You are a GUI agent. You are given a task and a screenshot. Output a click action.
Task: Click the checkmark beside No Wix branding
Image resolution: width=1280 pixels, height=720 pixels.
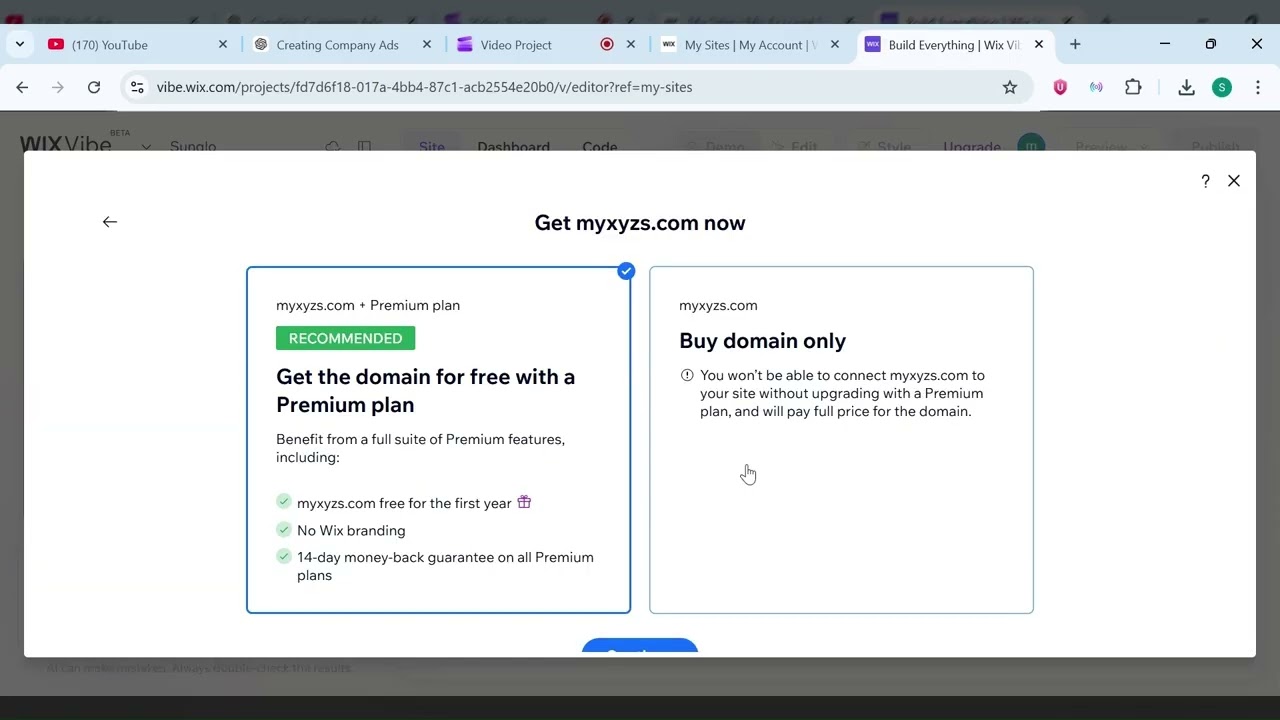284,529
